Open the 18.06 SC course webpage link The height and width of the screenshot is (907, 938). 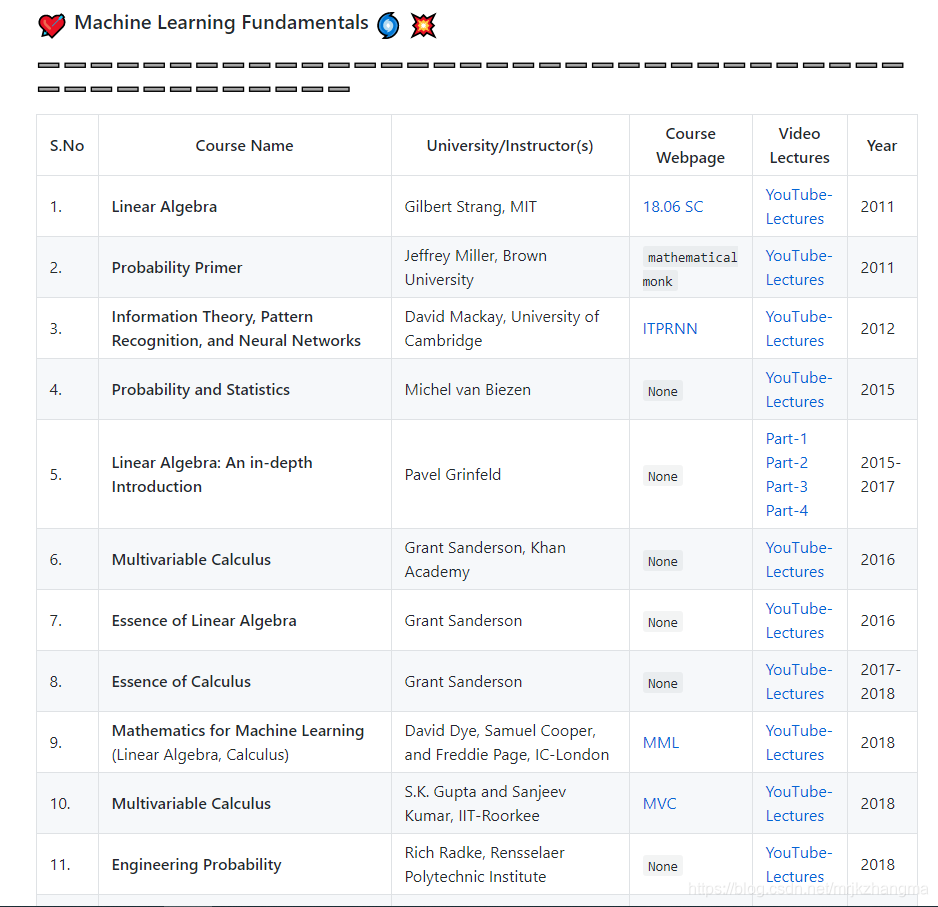tap(673, 206)
